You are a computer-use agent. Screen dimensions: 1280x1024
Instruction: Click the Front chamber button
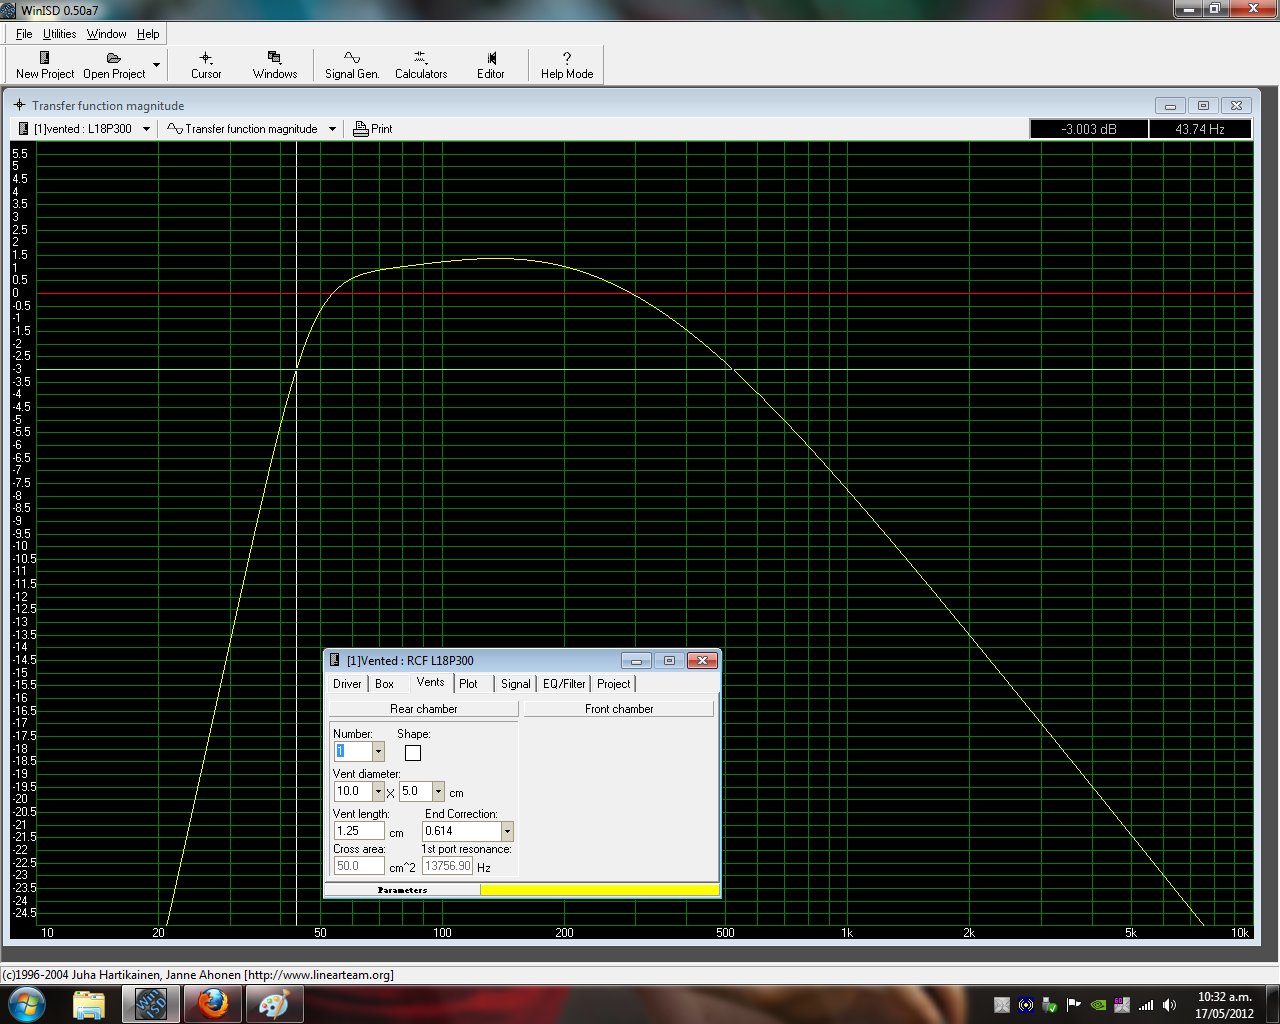tap(619, 709)
